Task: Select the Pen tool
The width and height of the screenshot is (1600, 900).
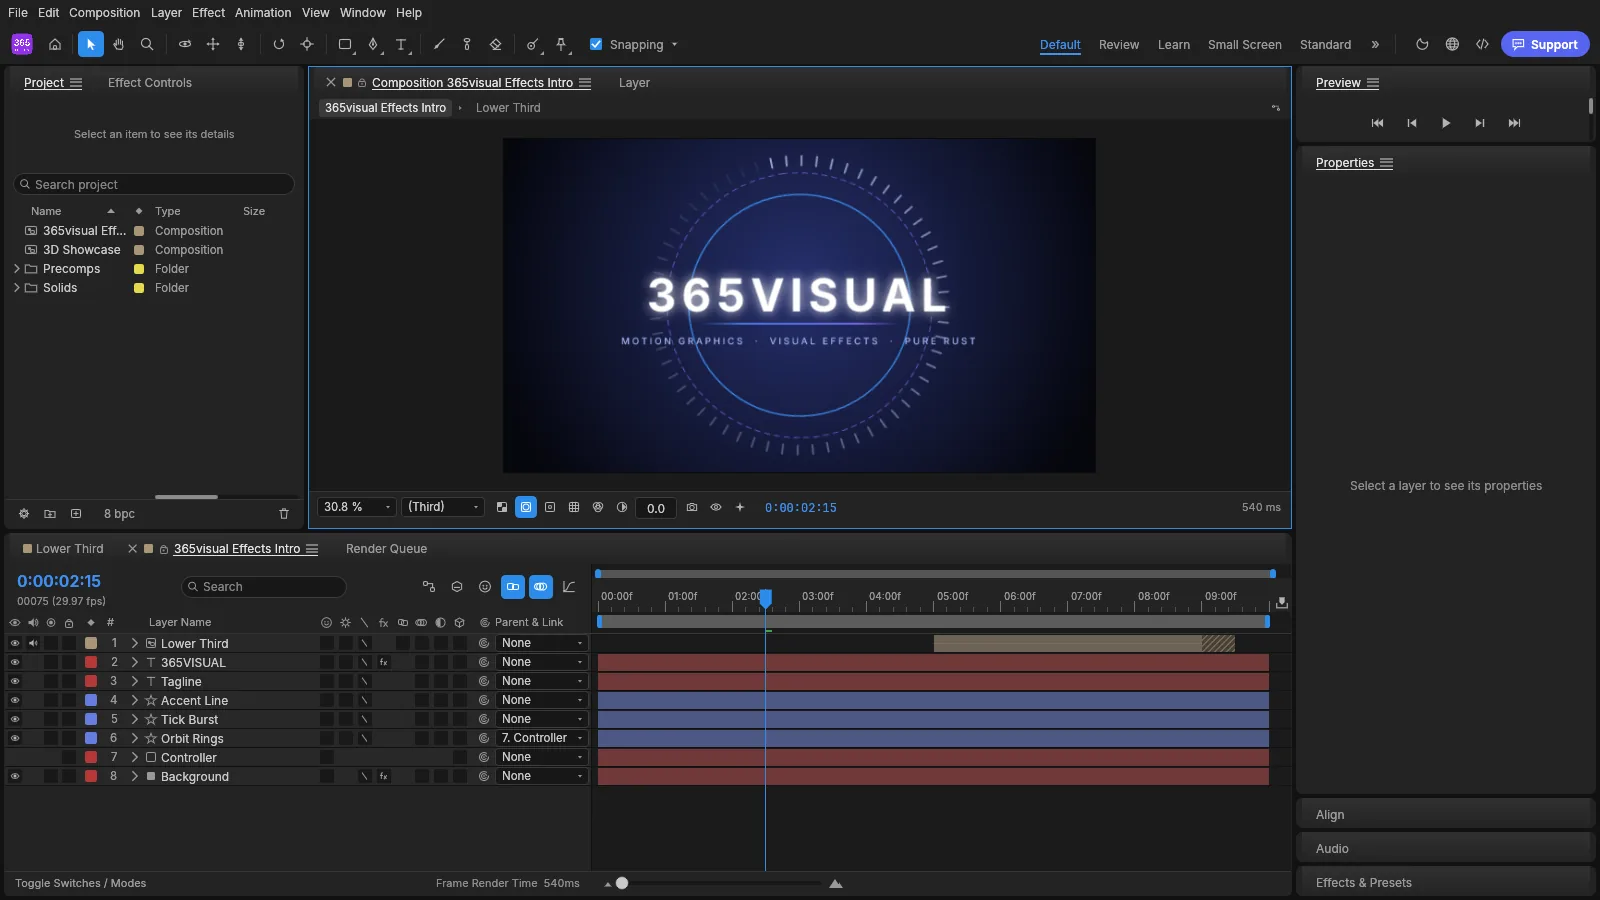Action: tap(373, 44)
